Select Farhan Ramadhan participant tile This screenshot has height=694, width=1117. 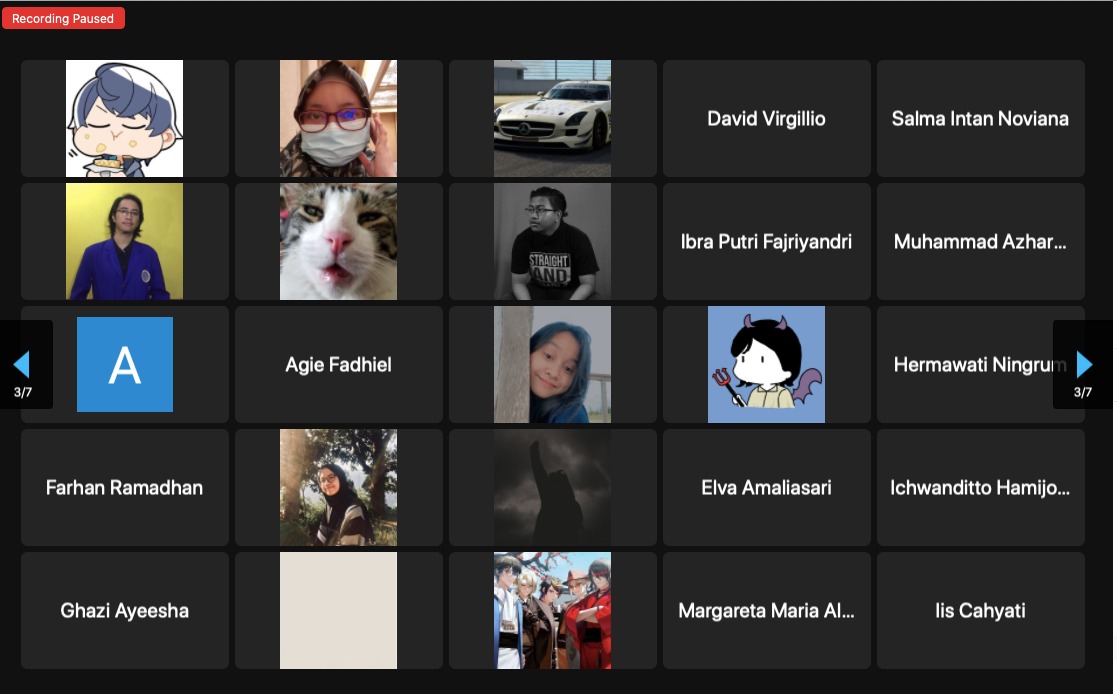coord(125,487)
